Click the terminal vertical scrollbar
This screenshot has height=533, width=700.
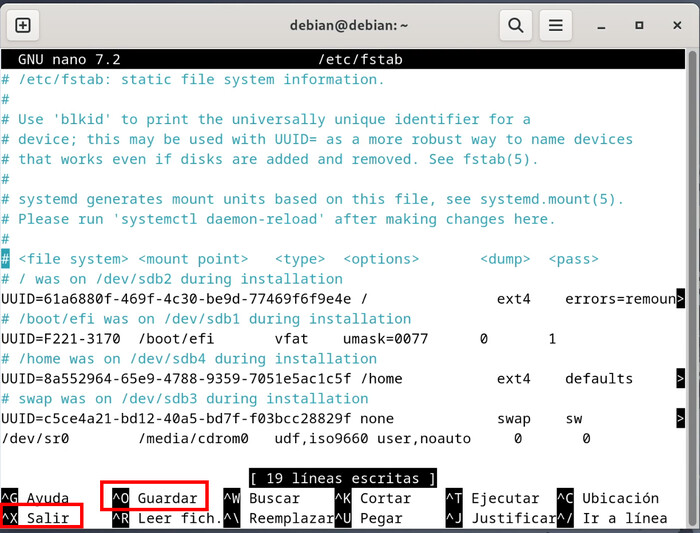692,286
